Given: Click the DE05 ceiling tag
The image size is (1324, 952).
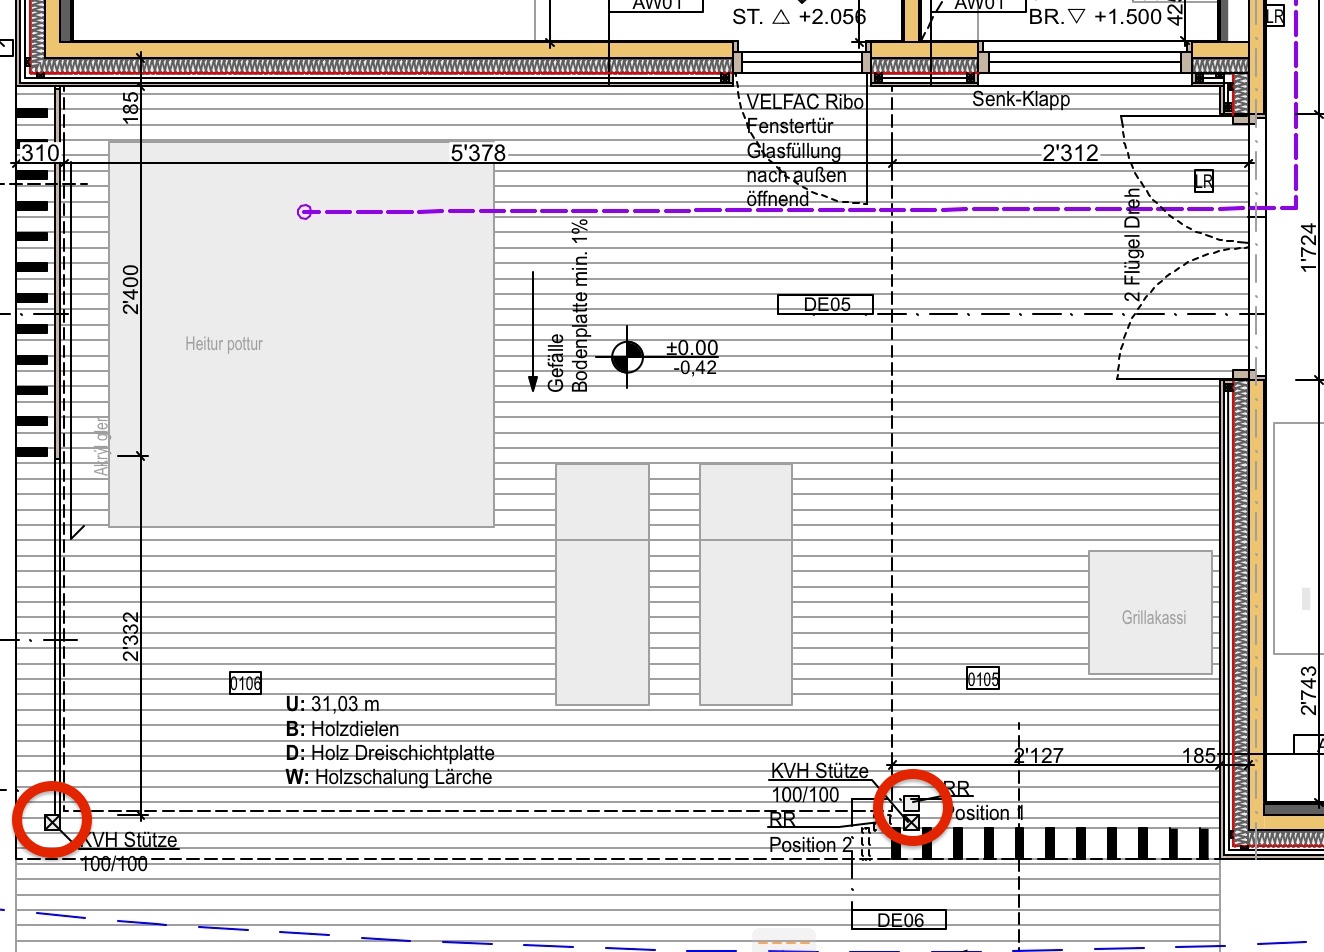Looking at the screenshot, I should point(826,304).
